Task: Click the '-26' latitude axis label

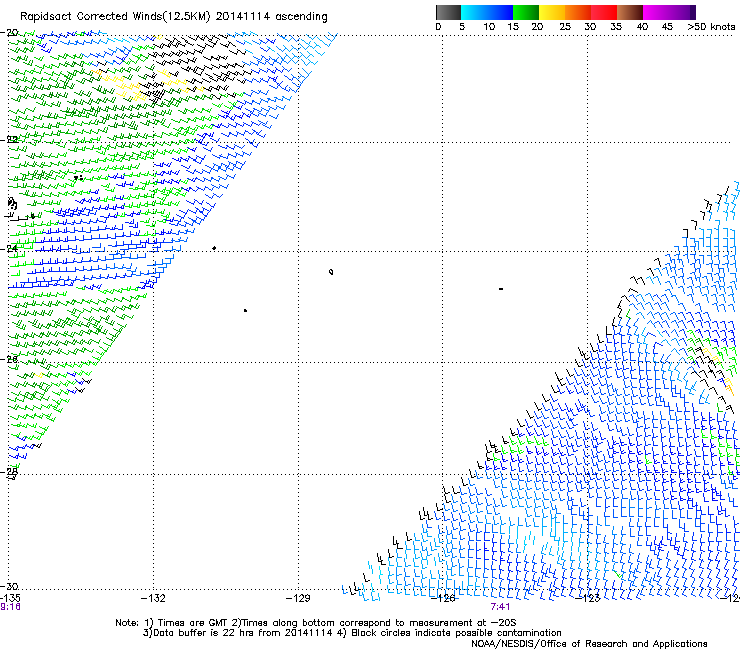Action: (x=9, y=359)
